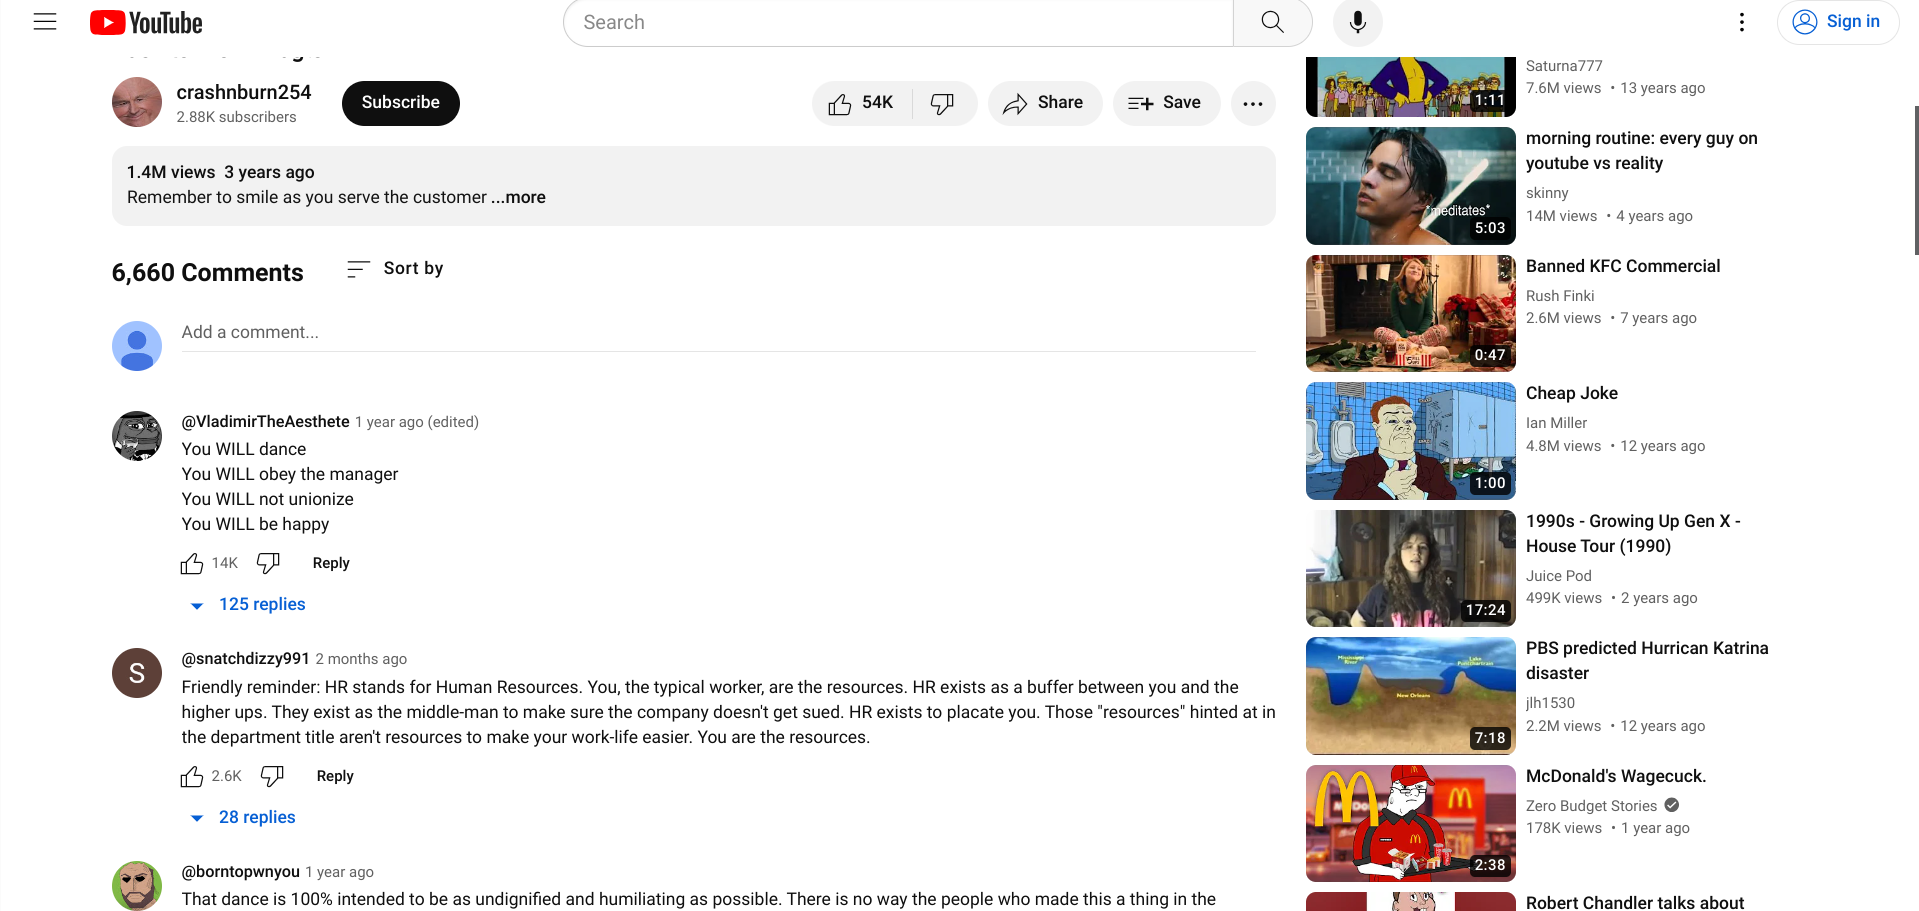
Task: Select the 'Juice Pod' channel name
Action: click(1558, 576)
